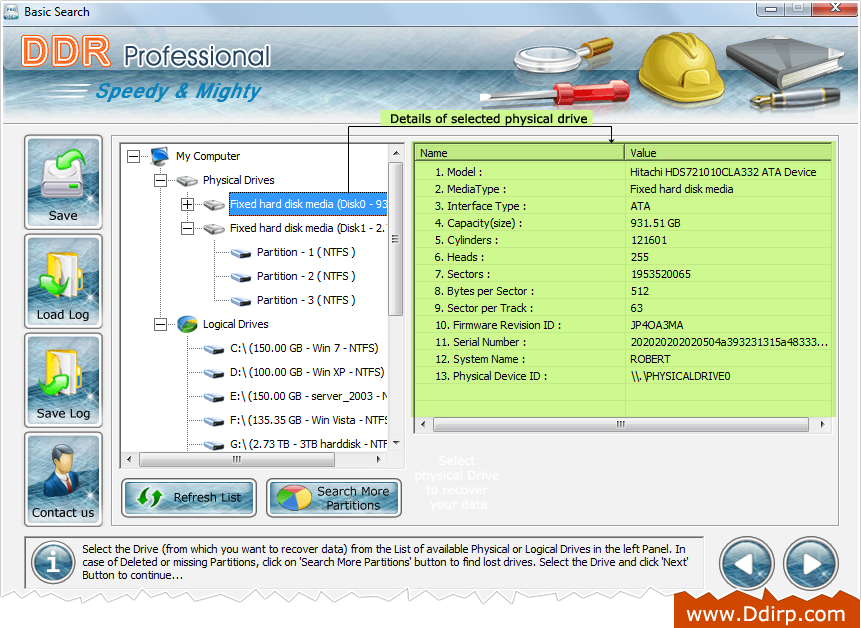Image resolution: width=861 pixels, height=628 pixels.
Task: Open the www.Ddirp.com link
Action: tap(766, 614)
